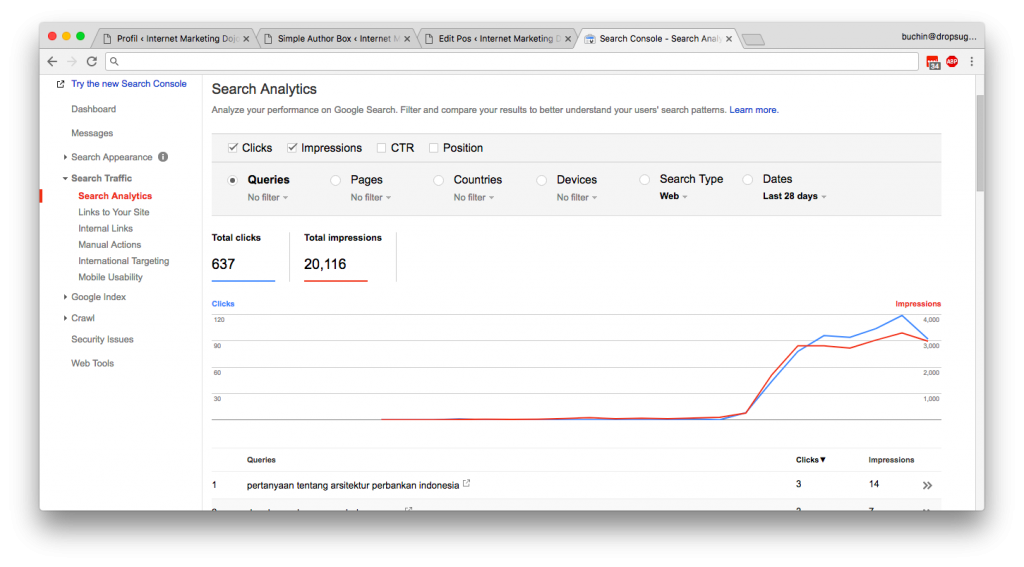Select the Queries radio button
Image resolution: width=1024 pixels, height=567 pixels.
point(232,180)
